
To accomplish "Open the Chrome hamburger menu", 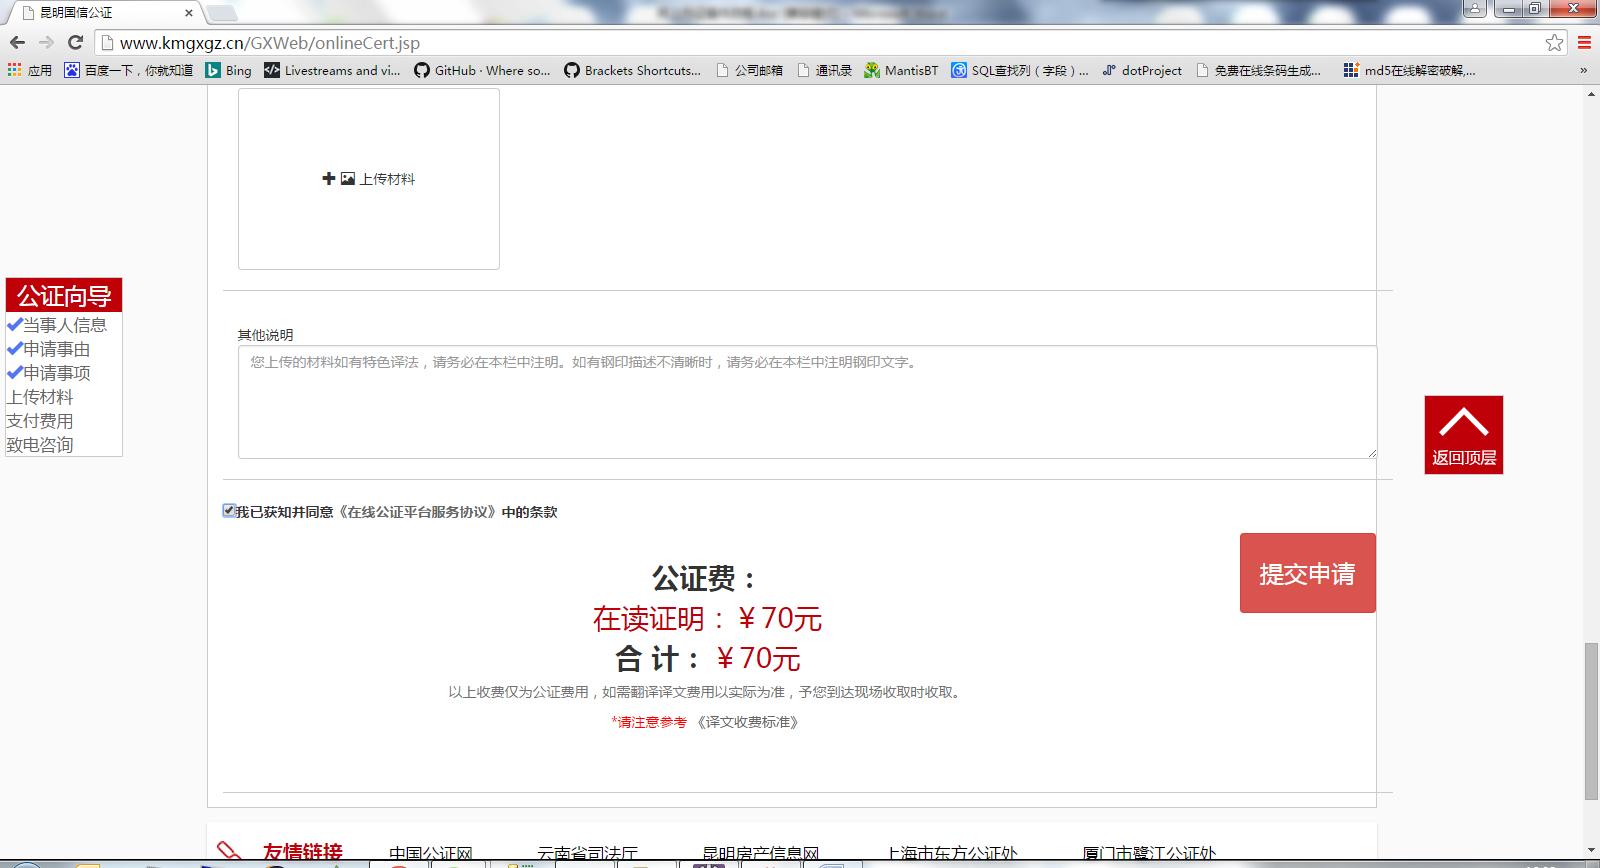I will pyautogui.click(x=1584, y=42).
